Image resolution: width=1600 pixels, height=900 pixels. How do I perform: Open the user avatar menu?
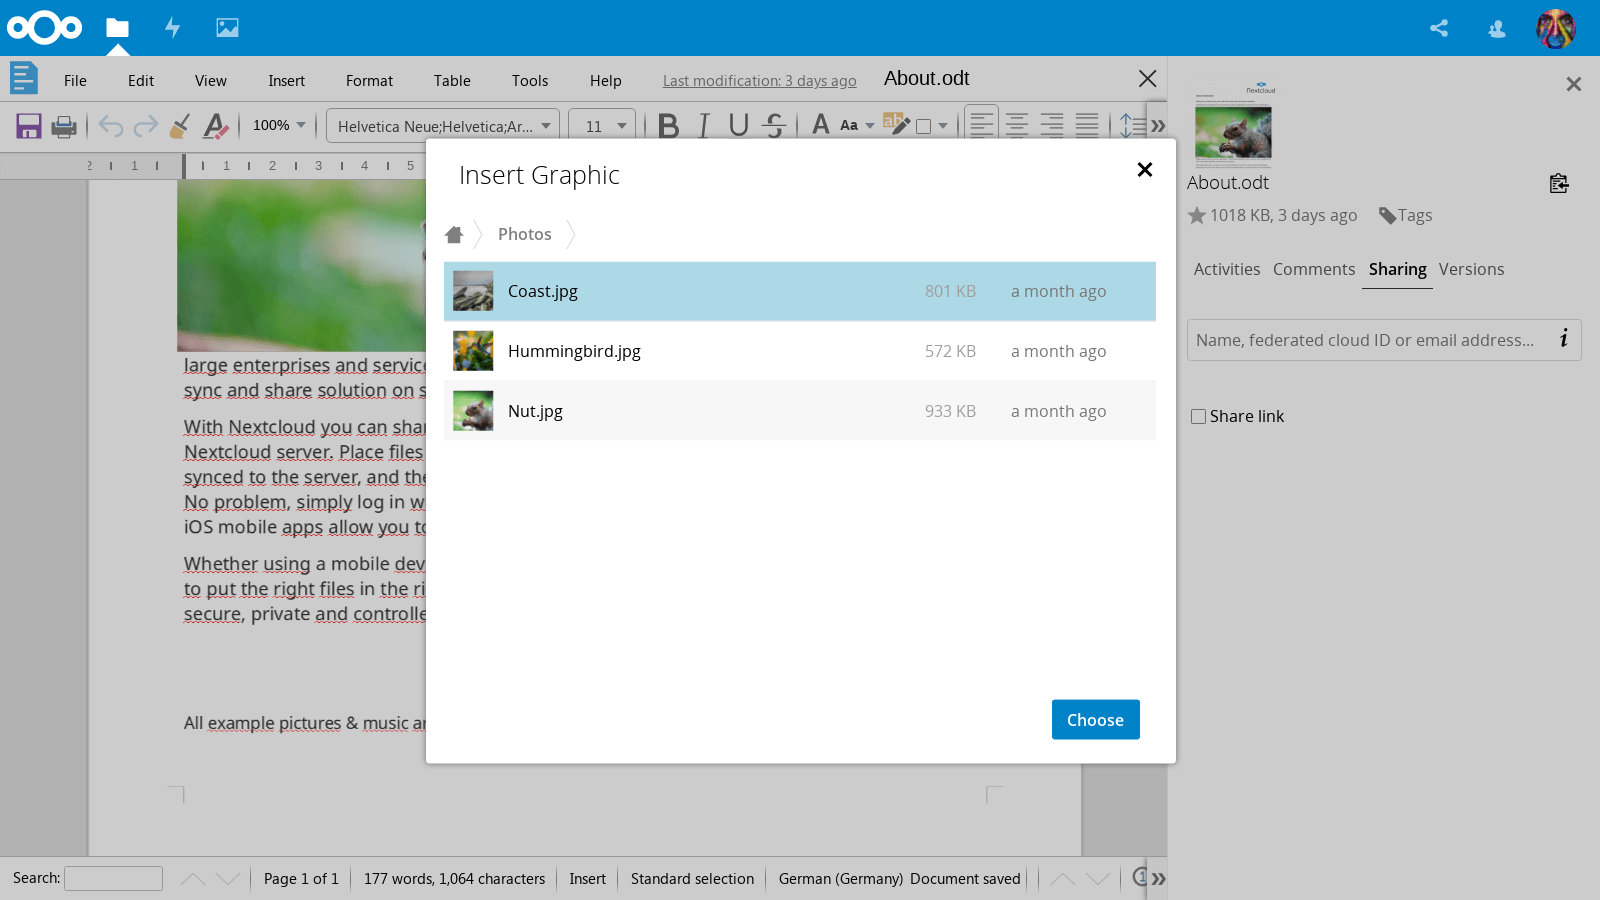(x=1556, y=28)
